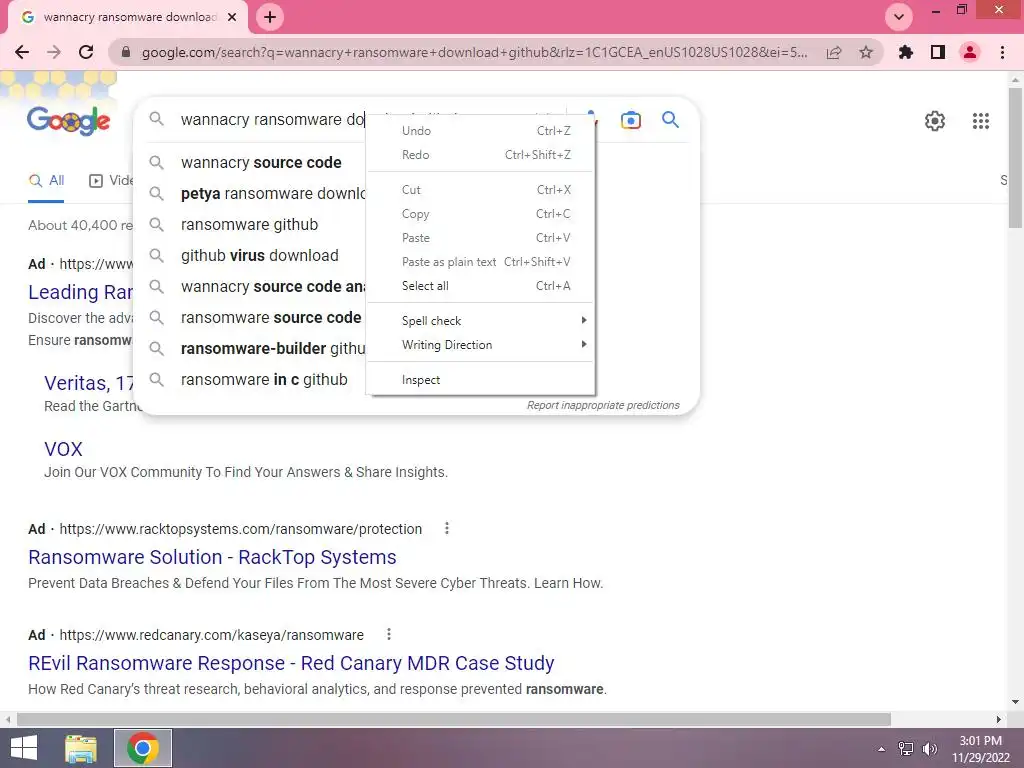
Task: Expand the Writing Direction submenu
Action: [x=481, y=345]
